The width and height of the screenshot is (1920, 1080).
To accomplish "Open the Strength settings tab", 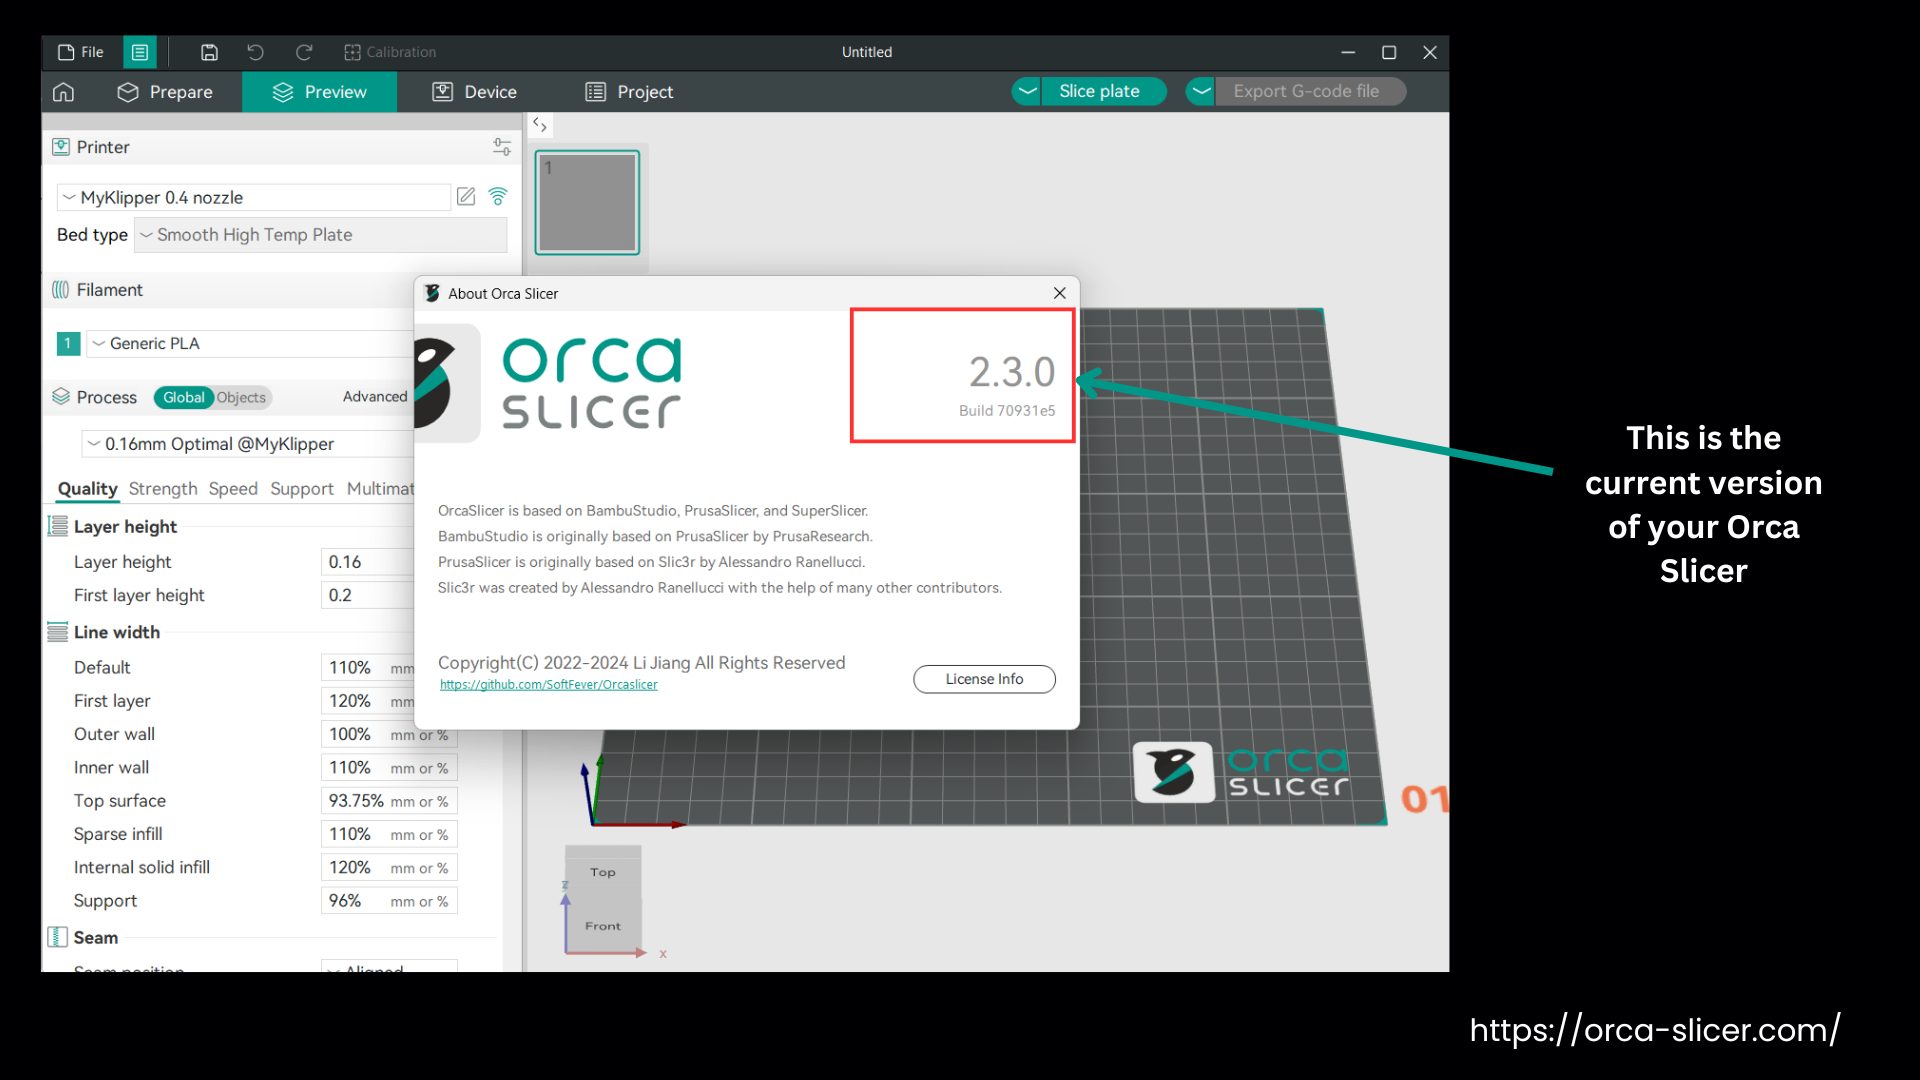I will pyautogui.click(x=163, y=489).
